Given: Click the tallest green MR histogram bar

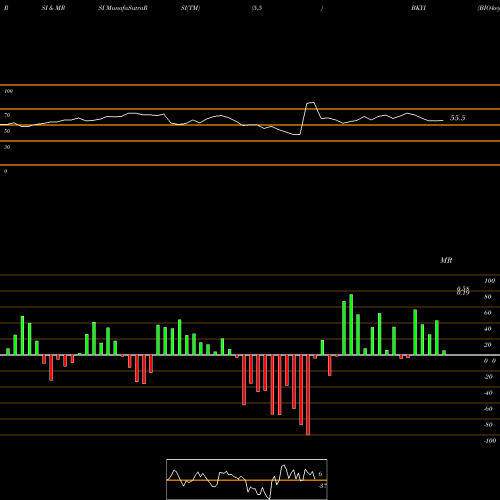Looking at the screenshot, I should coord(351,325).
